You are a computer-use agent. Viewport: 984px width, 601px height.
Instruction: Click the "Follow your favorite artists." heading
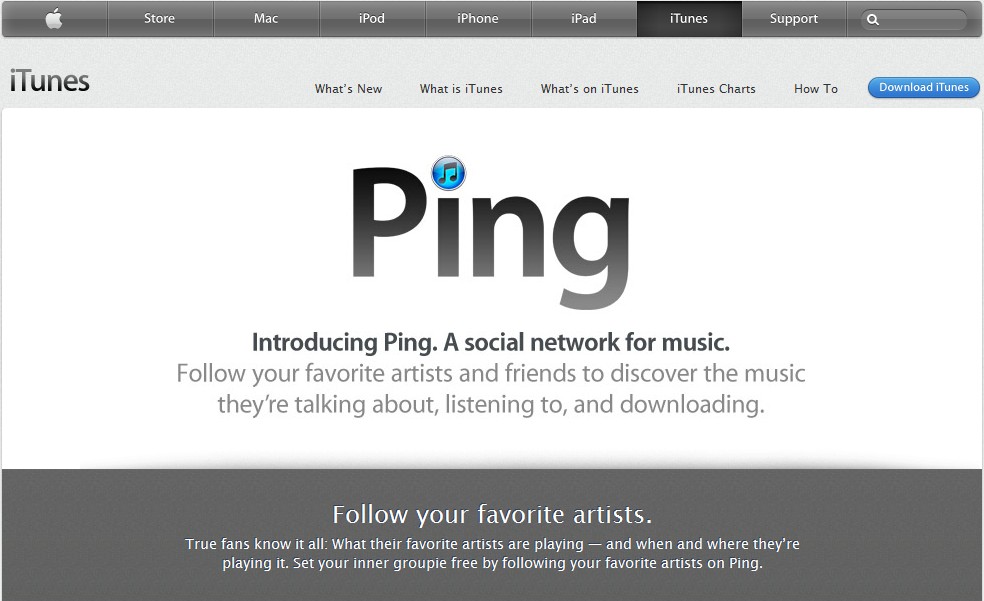(x=492, y=515)
